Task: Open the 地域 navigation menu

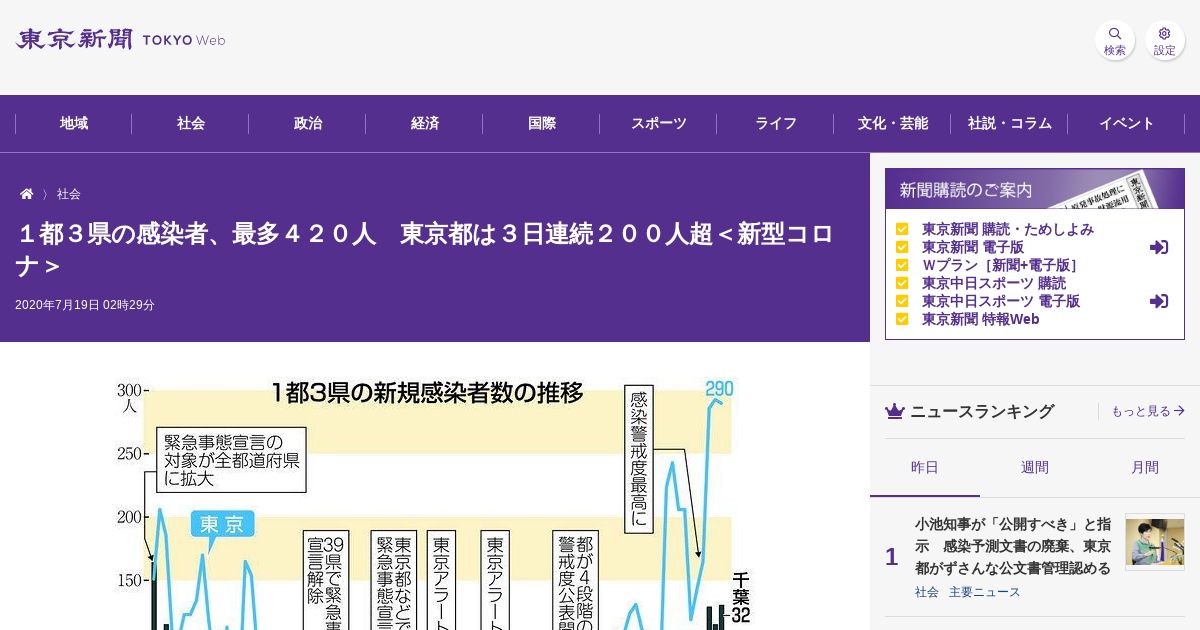Action: pyautogui.click(x=74, y=124)
